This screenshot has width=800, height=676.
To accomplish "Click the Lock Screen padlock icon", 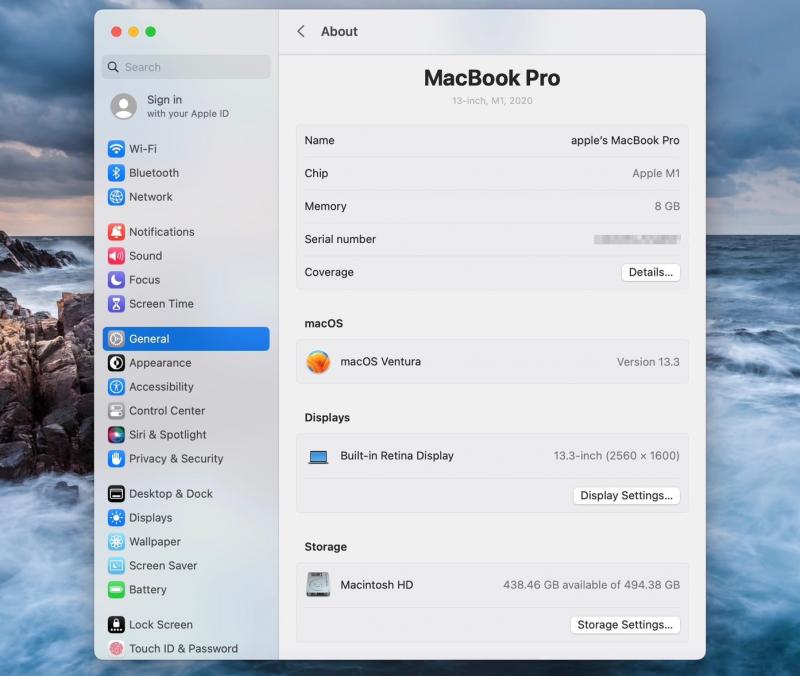I will point(116,624).
